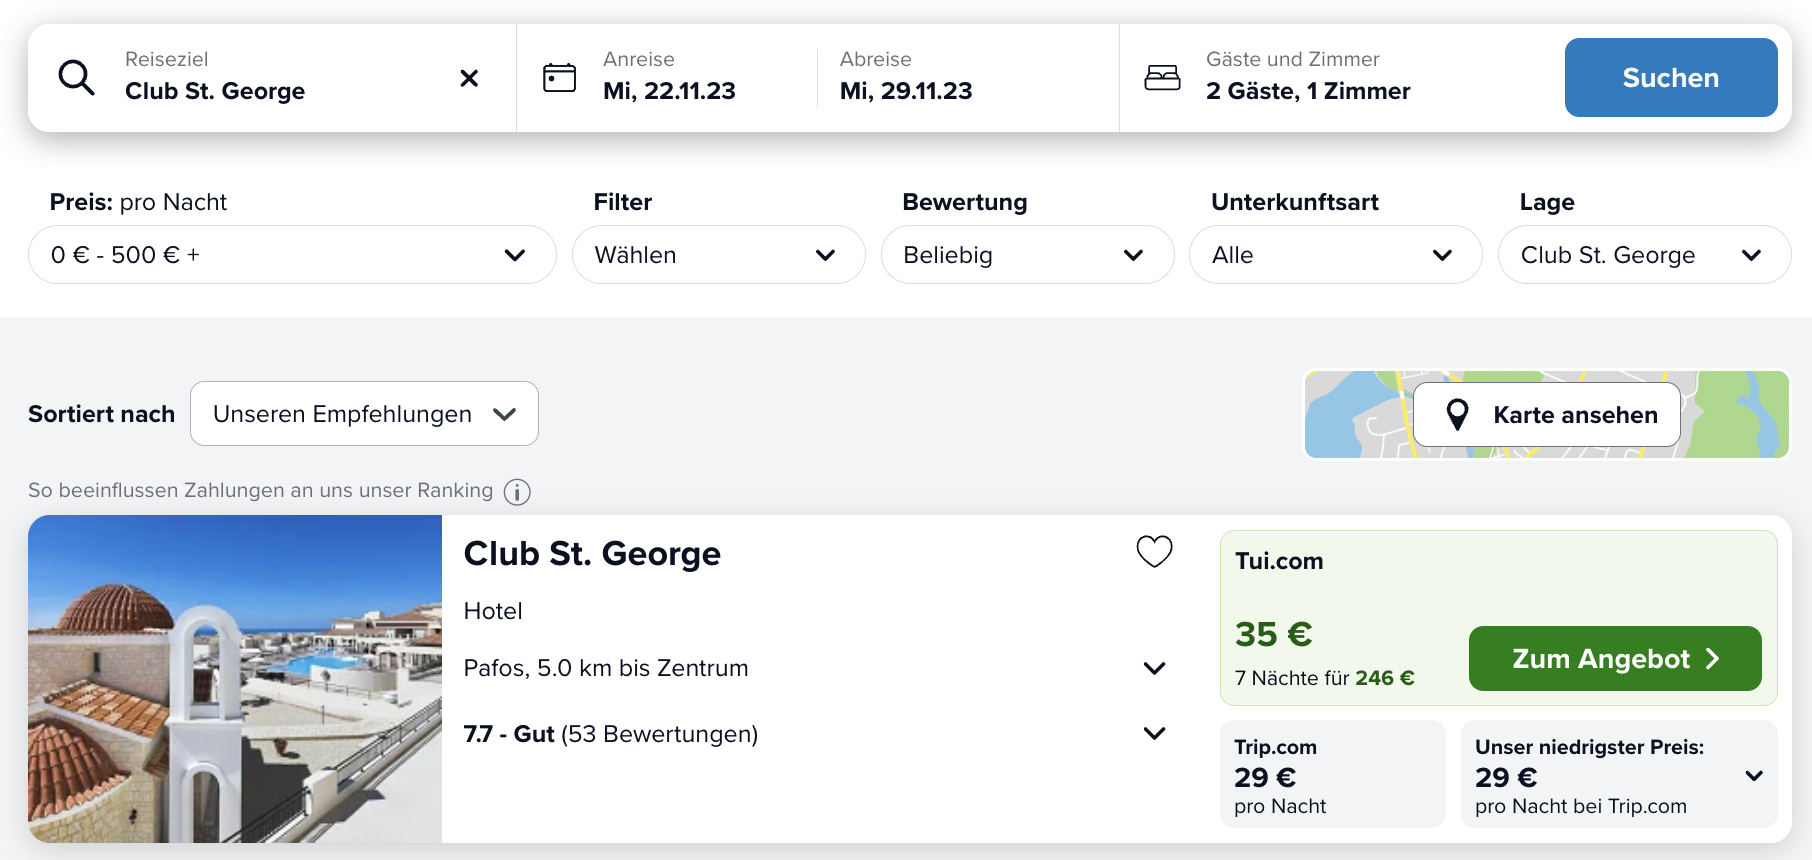
Task: Open the Unterkunftsart dropdown
Action: pos(1335,255)
